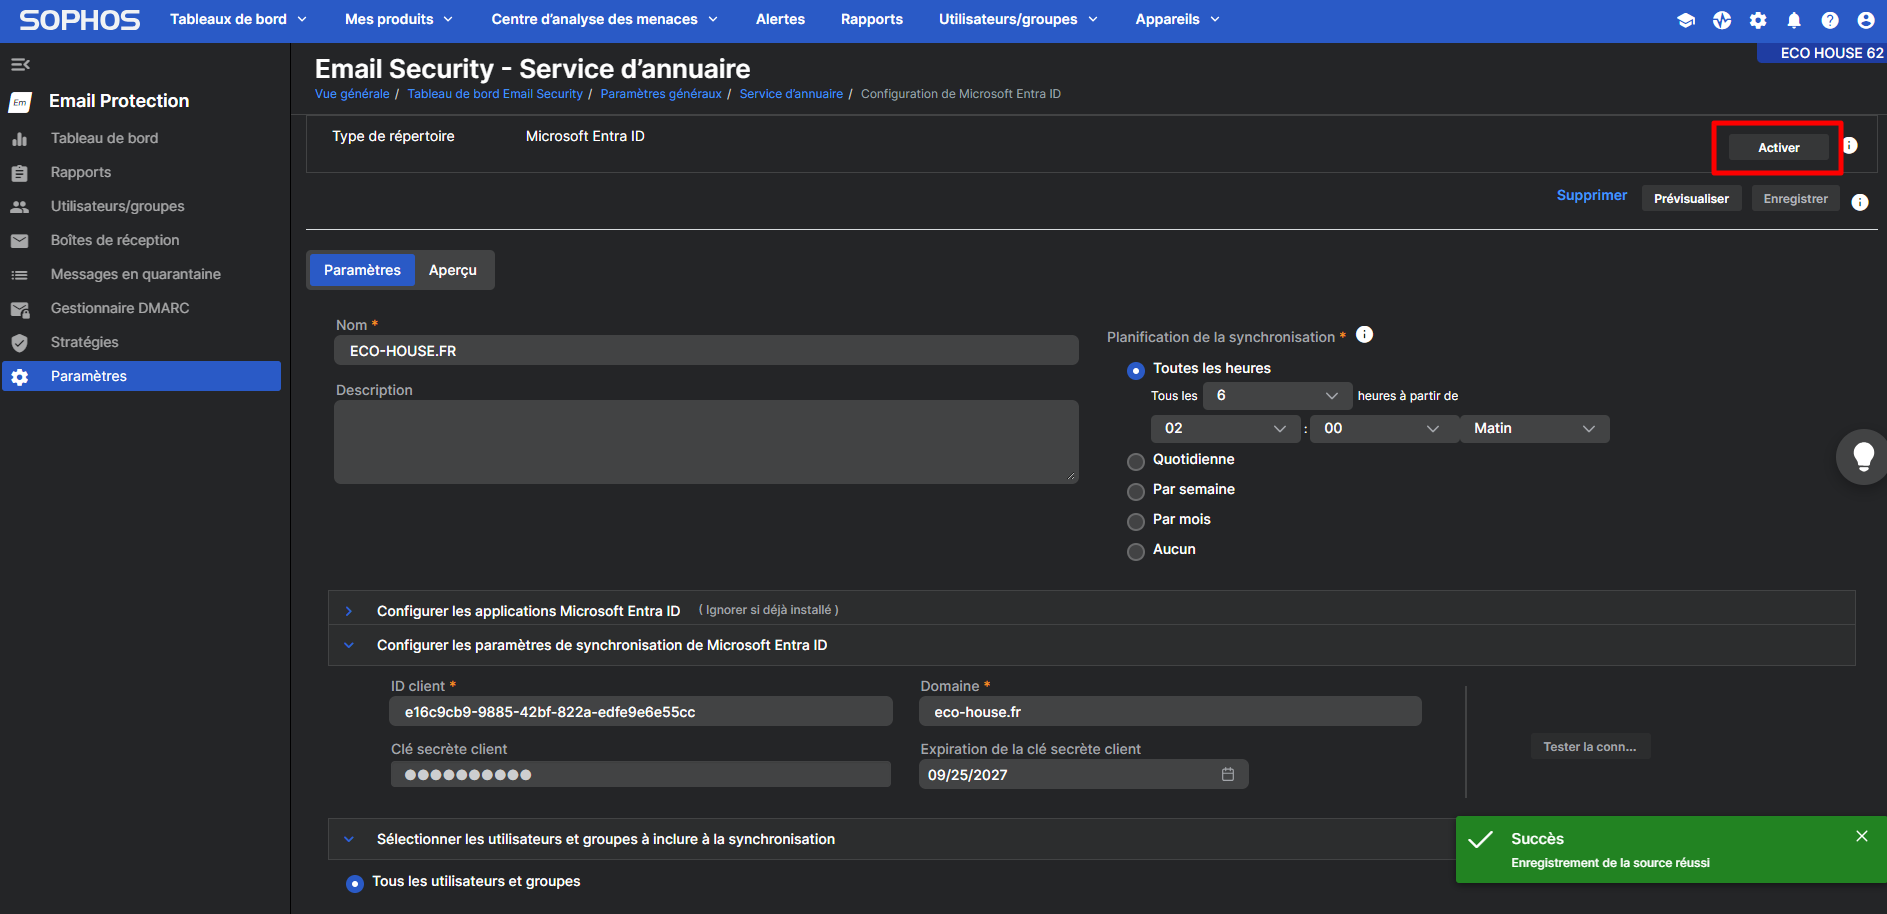Click into the Description text area

706,442
